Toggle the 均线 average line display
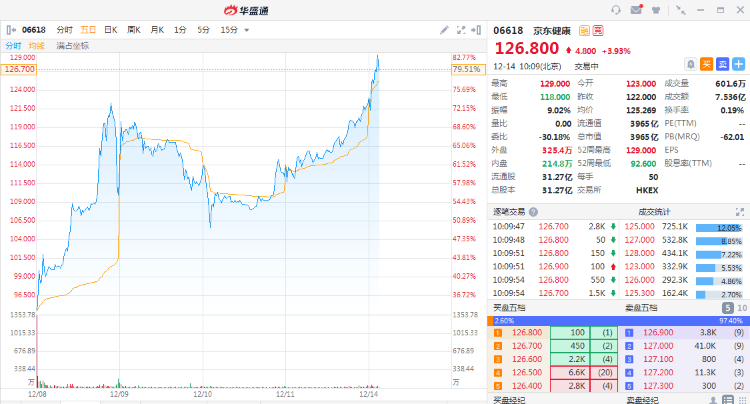This screenshot has height=404, width=750. 36,46
